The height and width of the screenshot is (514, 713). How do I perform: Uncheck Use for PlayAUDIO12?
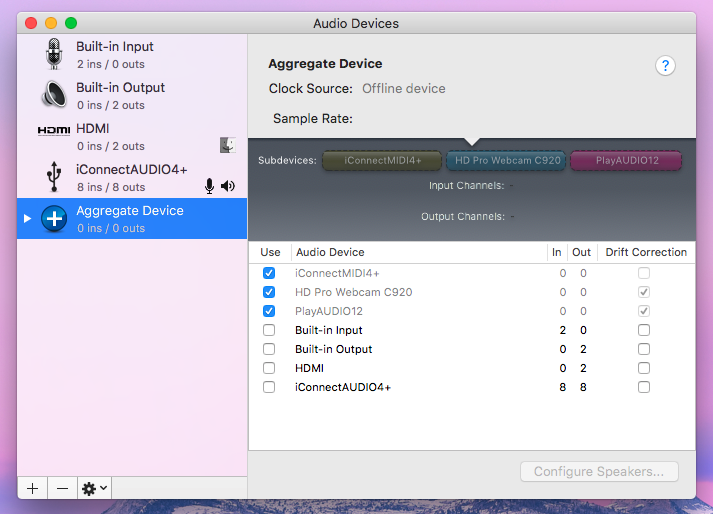pyautogui.click(x=269, y=311)
